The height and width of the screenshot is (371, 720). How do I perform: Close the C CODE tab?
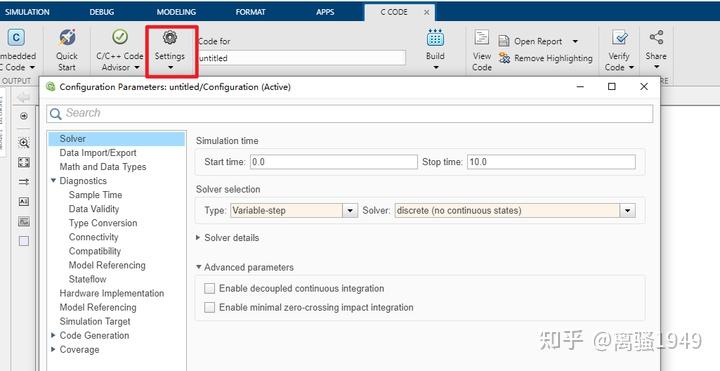427,12
